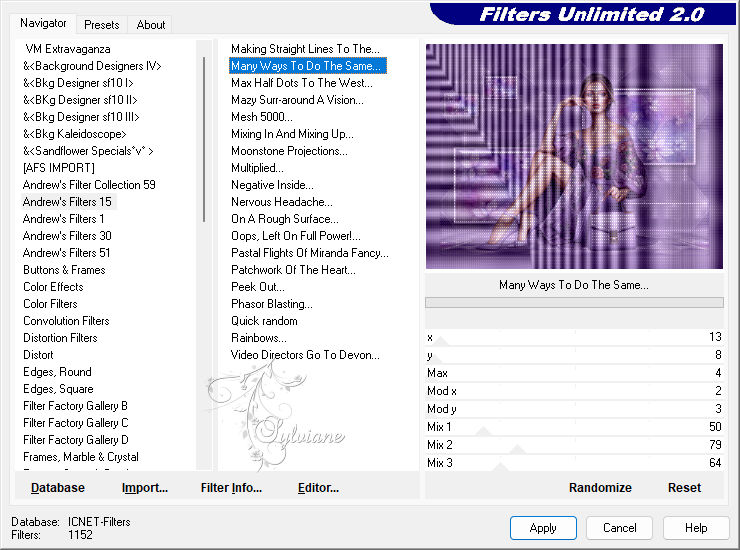Select [AFS IMPORT] category
This screenshot has width=740, height=550.
59,168
